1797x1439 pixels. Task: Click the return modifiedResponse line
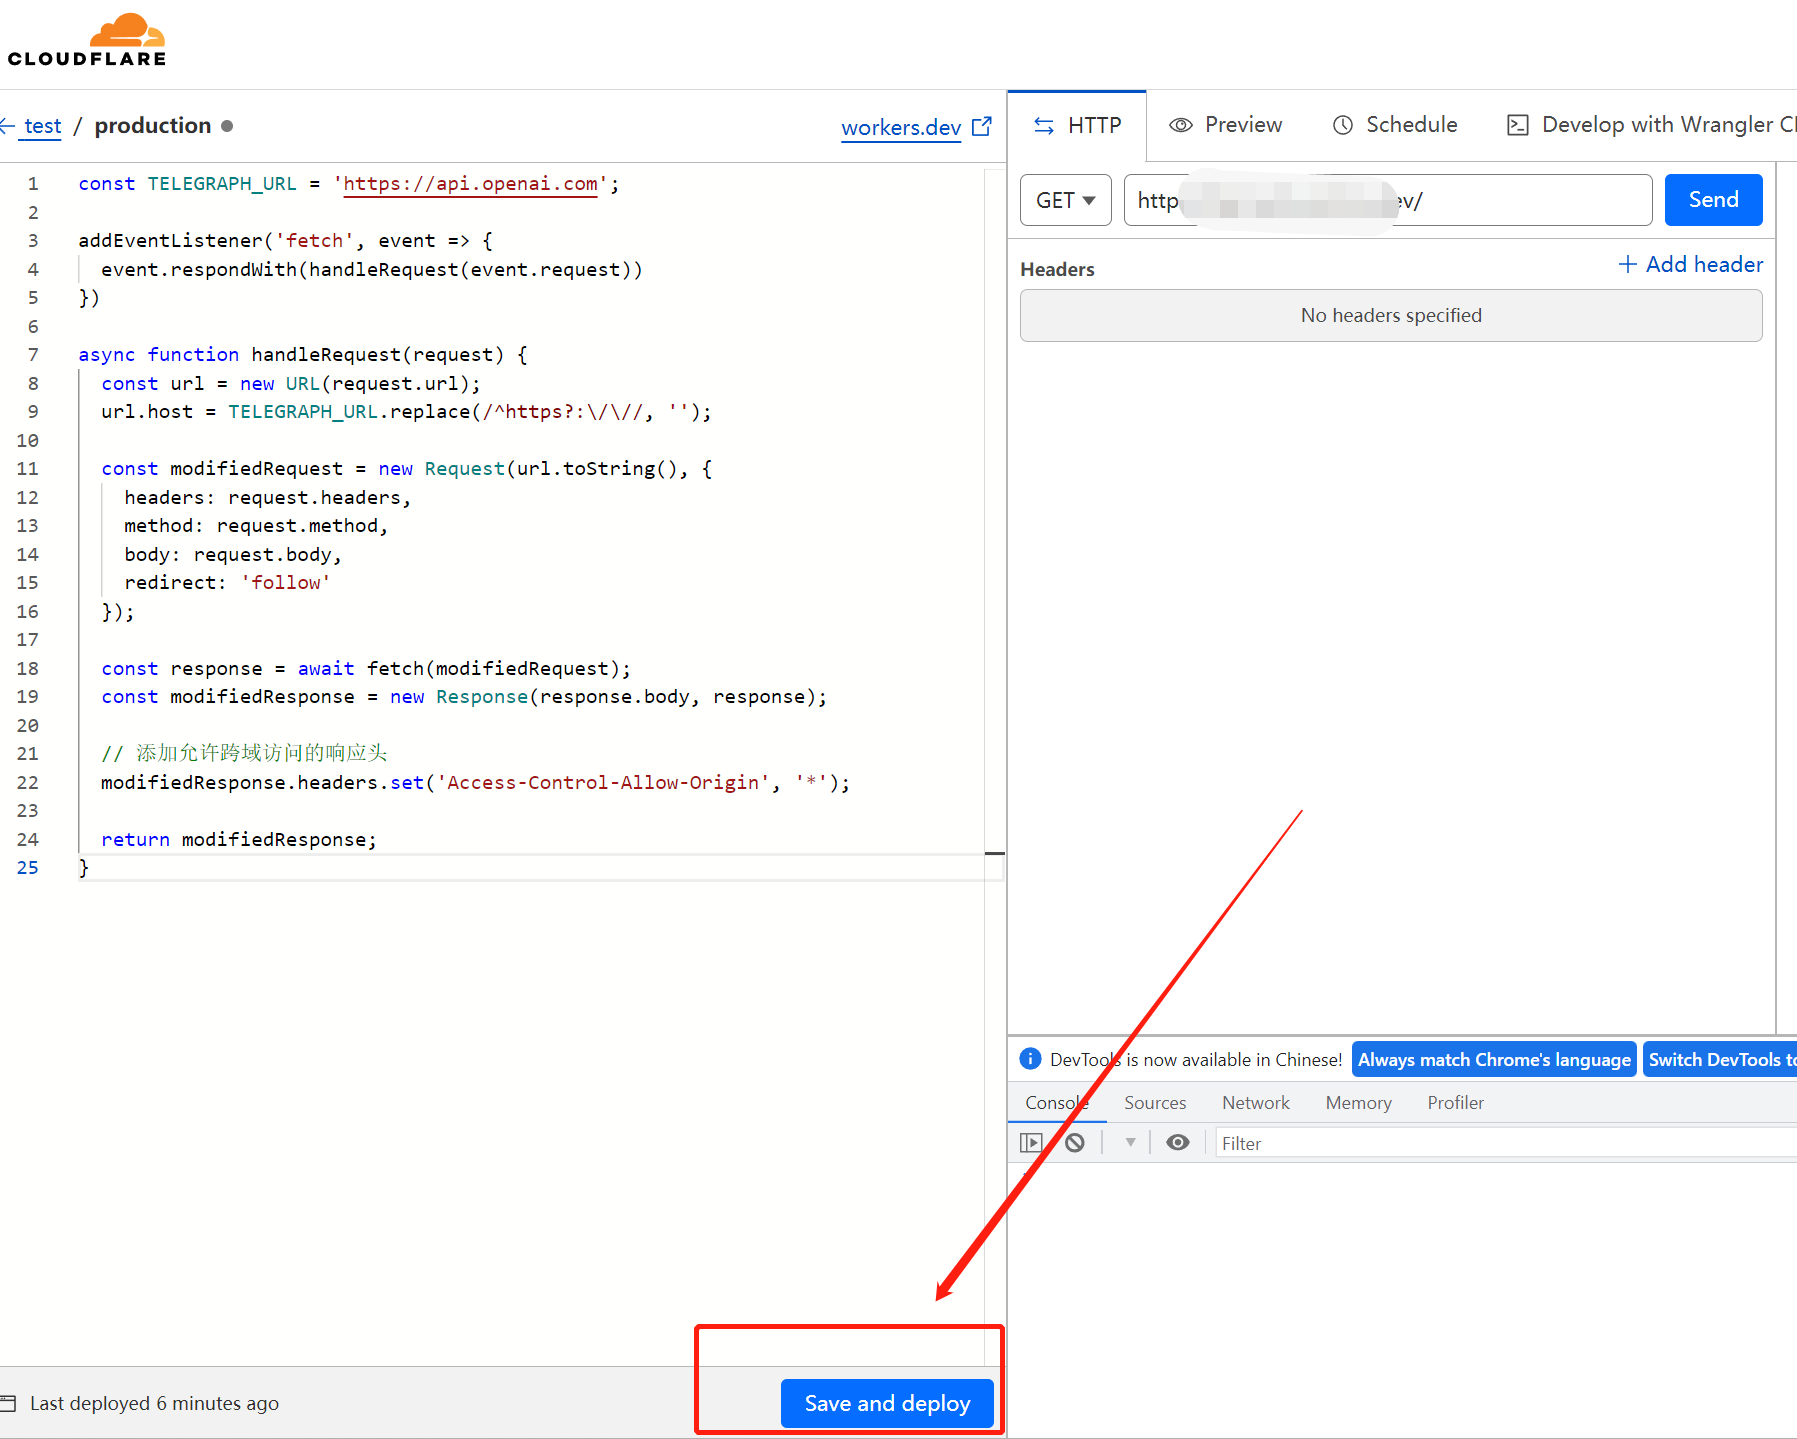point(239,840)
